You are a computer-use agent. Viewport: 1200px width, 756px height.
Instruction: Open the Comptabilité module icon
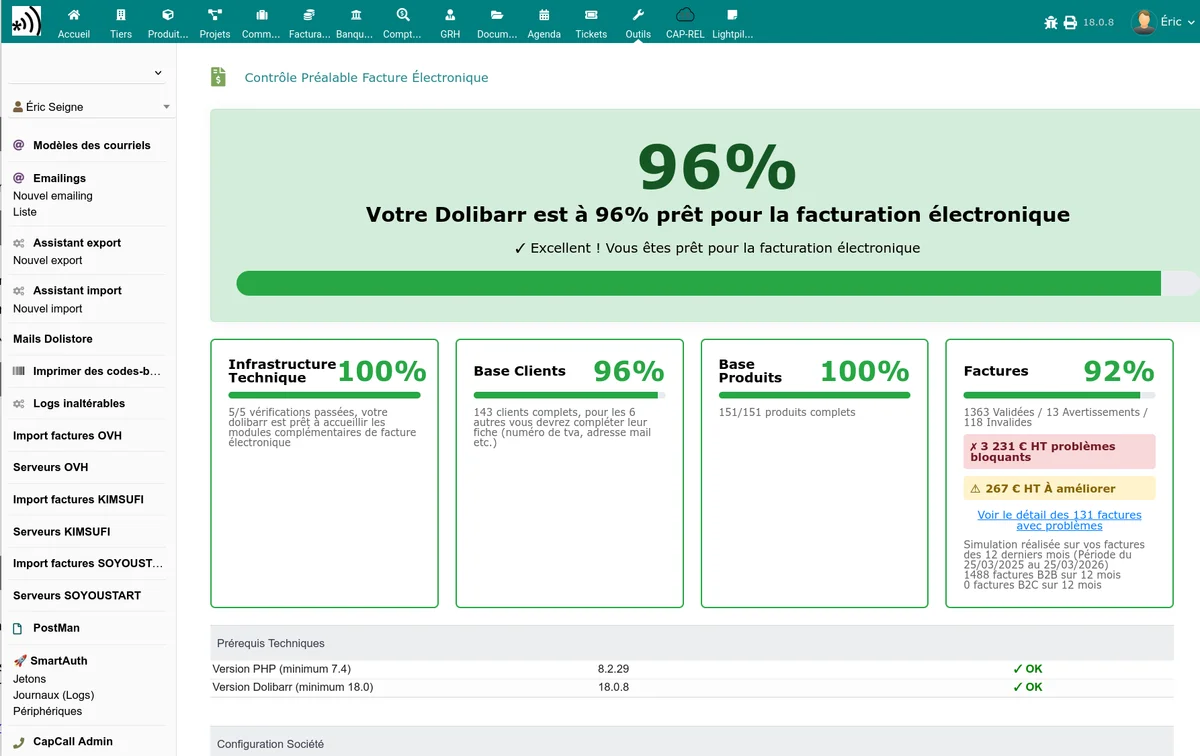click(403, 15)
